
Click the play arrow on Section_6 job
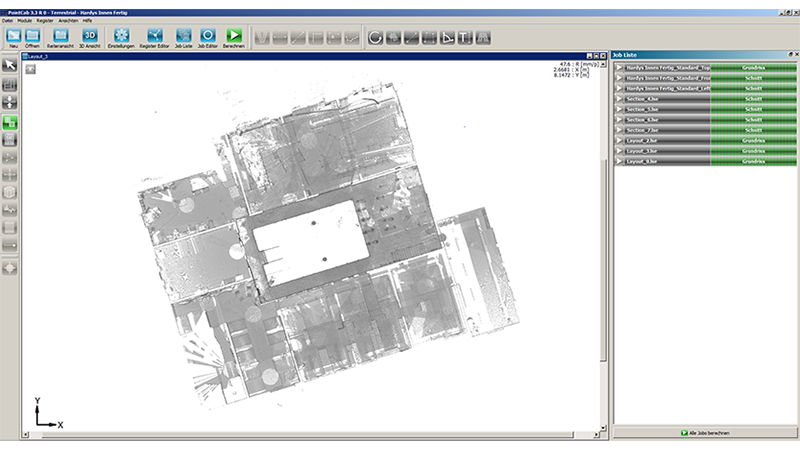(x=619, y=120)
